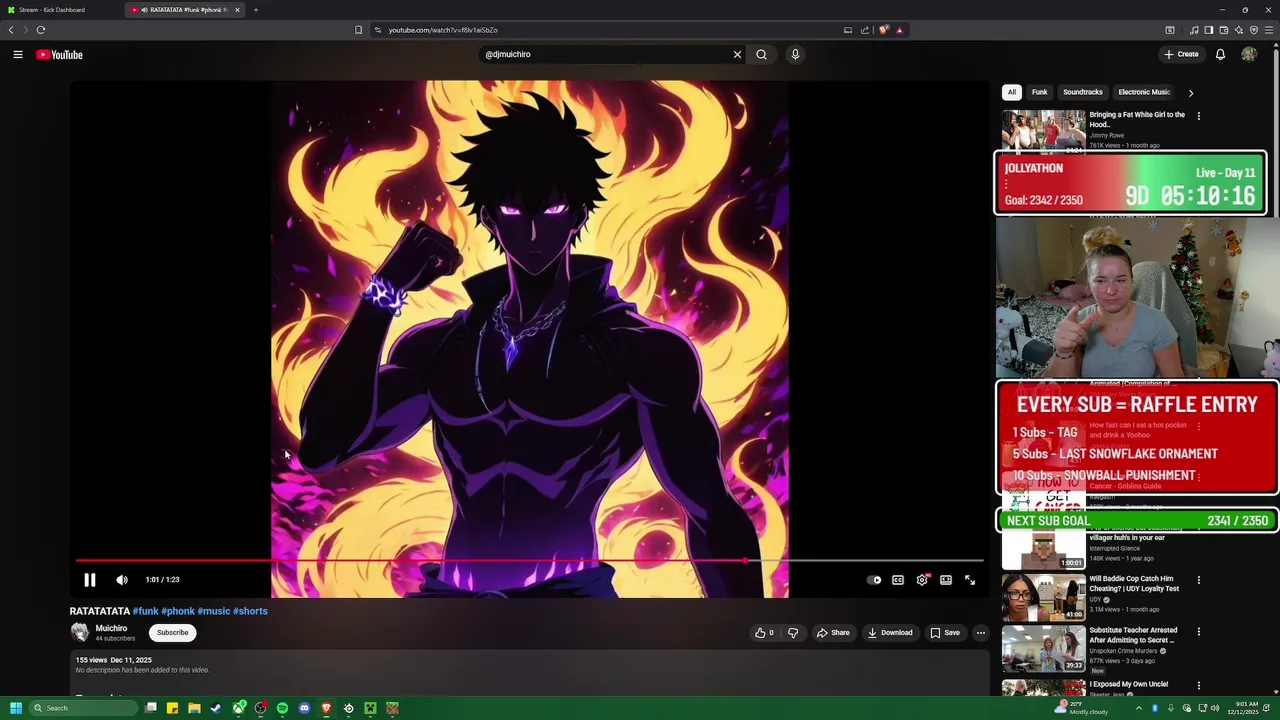Save the video to a playlist

945,633
